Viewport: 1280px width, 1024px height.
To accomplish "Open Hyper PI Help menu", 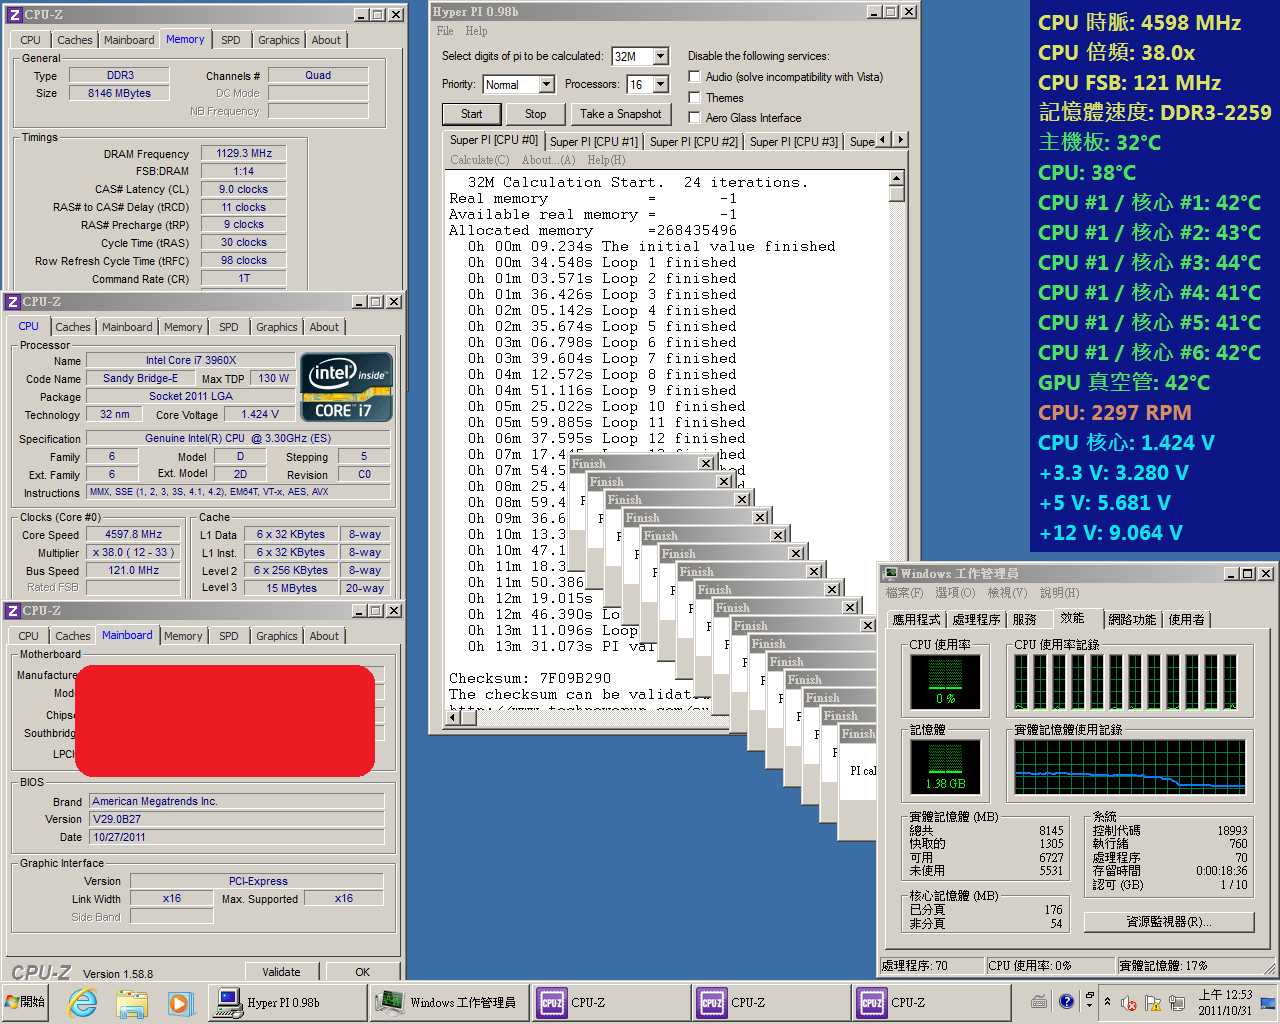I will 476,31.
